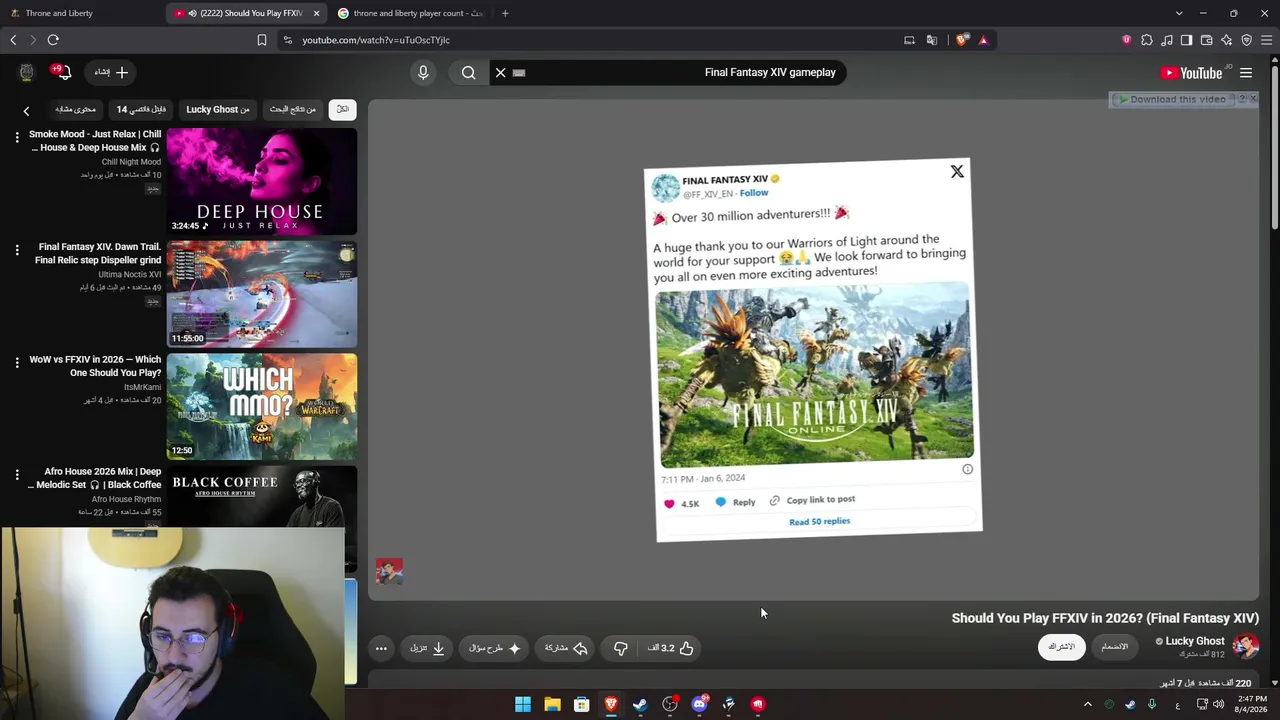Dislike the video with thumbs down
Image resolution: width=1280 pixels, height=720 pixels.
point(621,648)
